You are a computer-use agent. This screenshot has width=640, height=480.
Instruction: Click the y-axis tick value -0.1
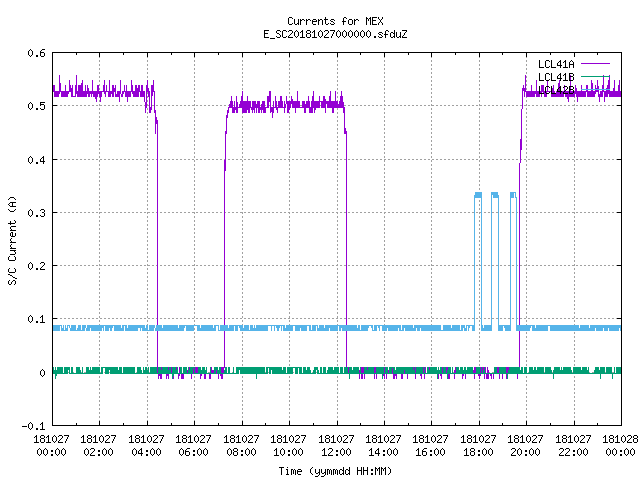(33, 426)
